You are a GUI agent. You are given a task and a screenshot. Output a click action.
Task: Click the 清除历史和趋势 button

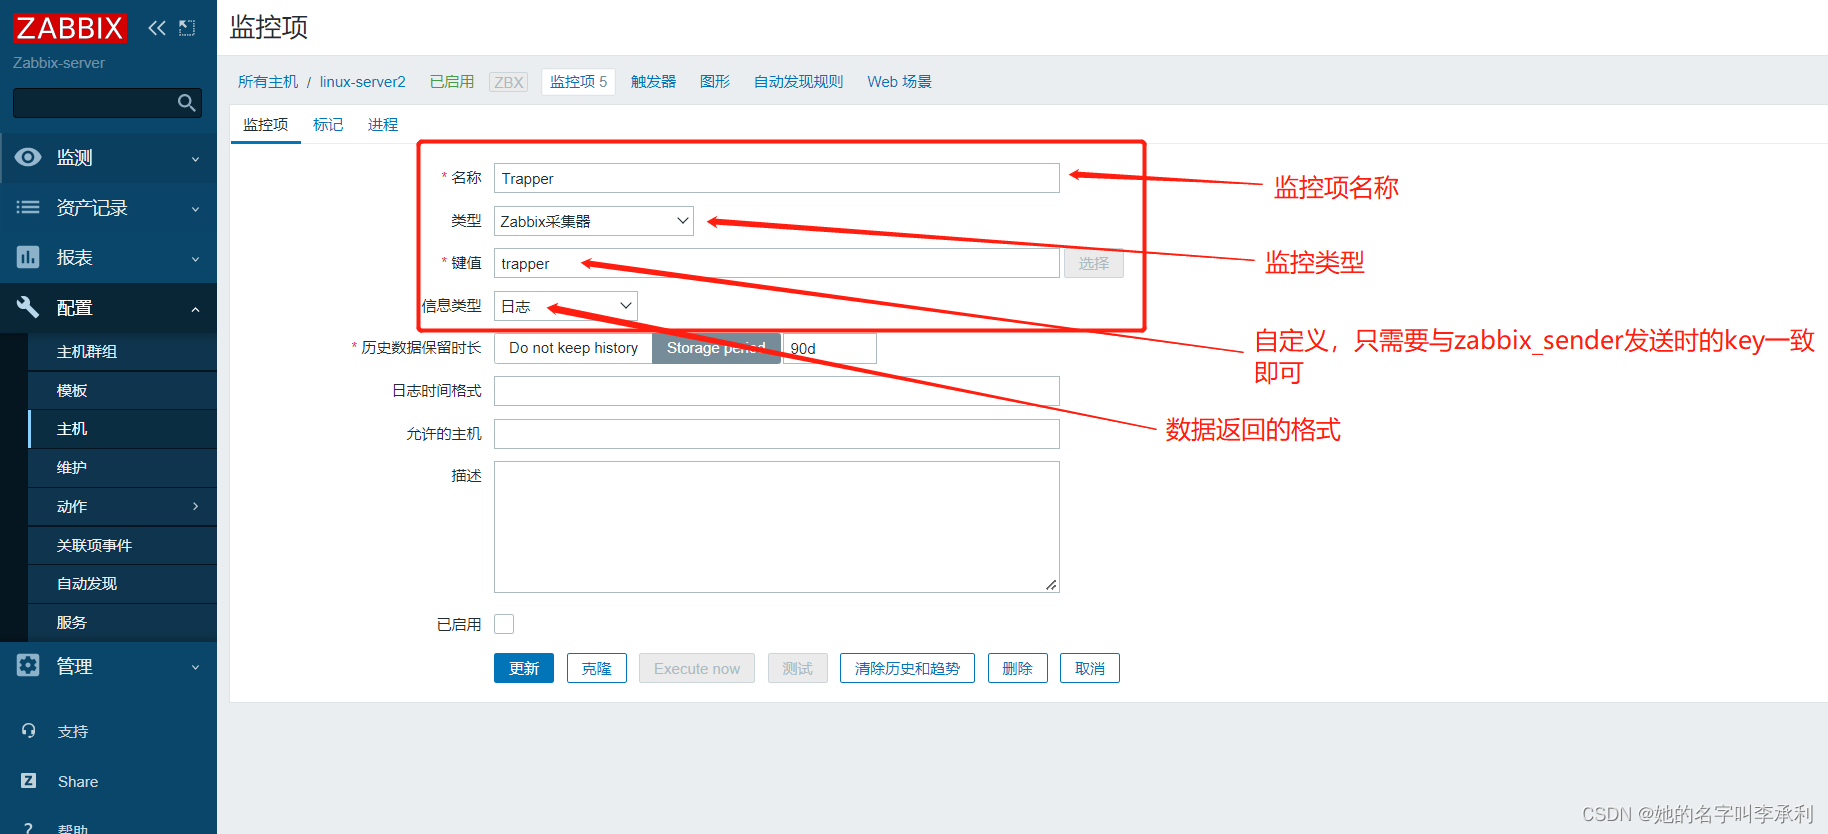[x=908, y=668]
